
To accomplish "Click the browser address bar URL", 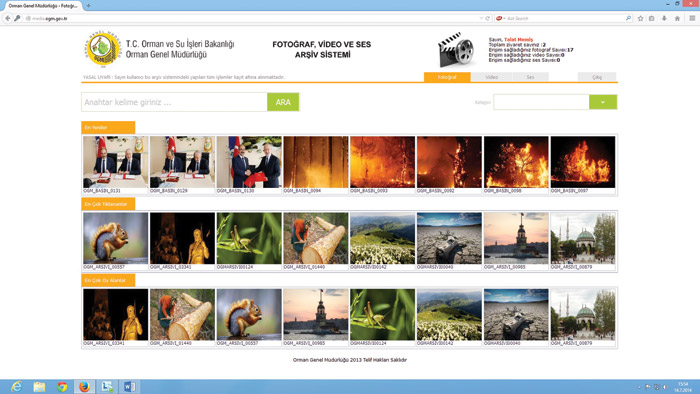I will [50, 18].
